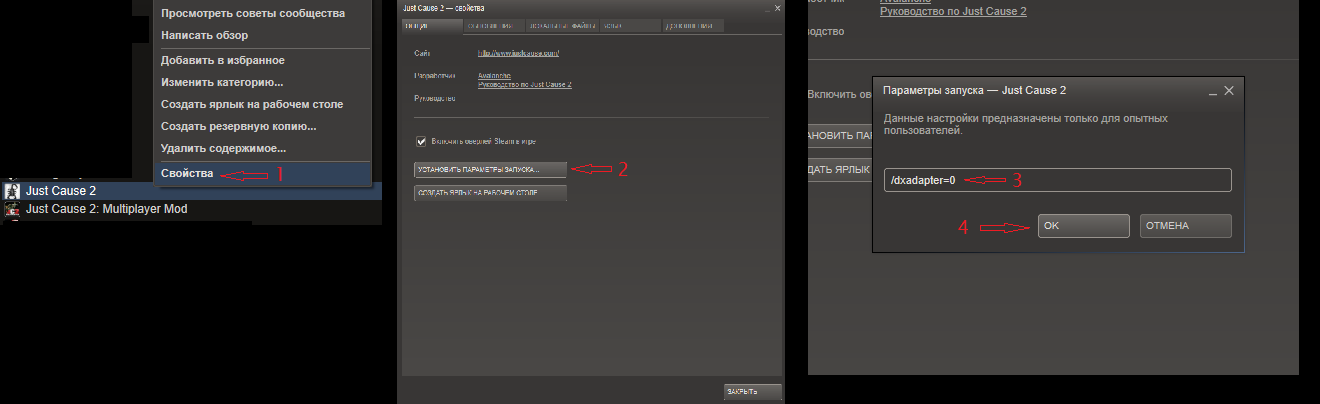Close the Параметры запуска dialog
The height and width of the screenshot is (404, 1320).
click(1229, 90)
